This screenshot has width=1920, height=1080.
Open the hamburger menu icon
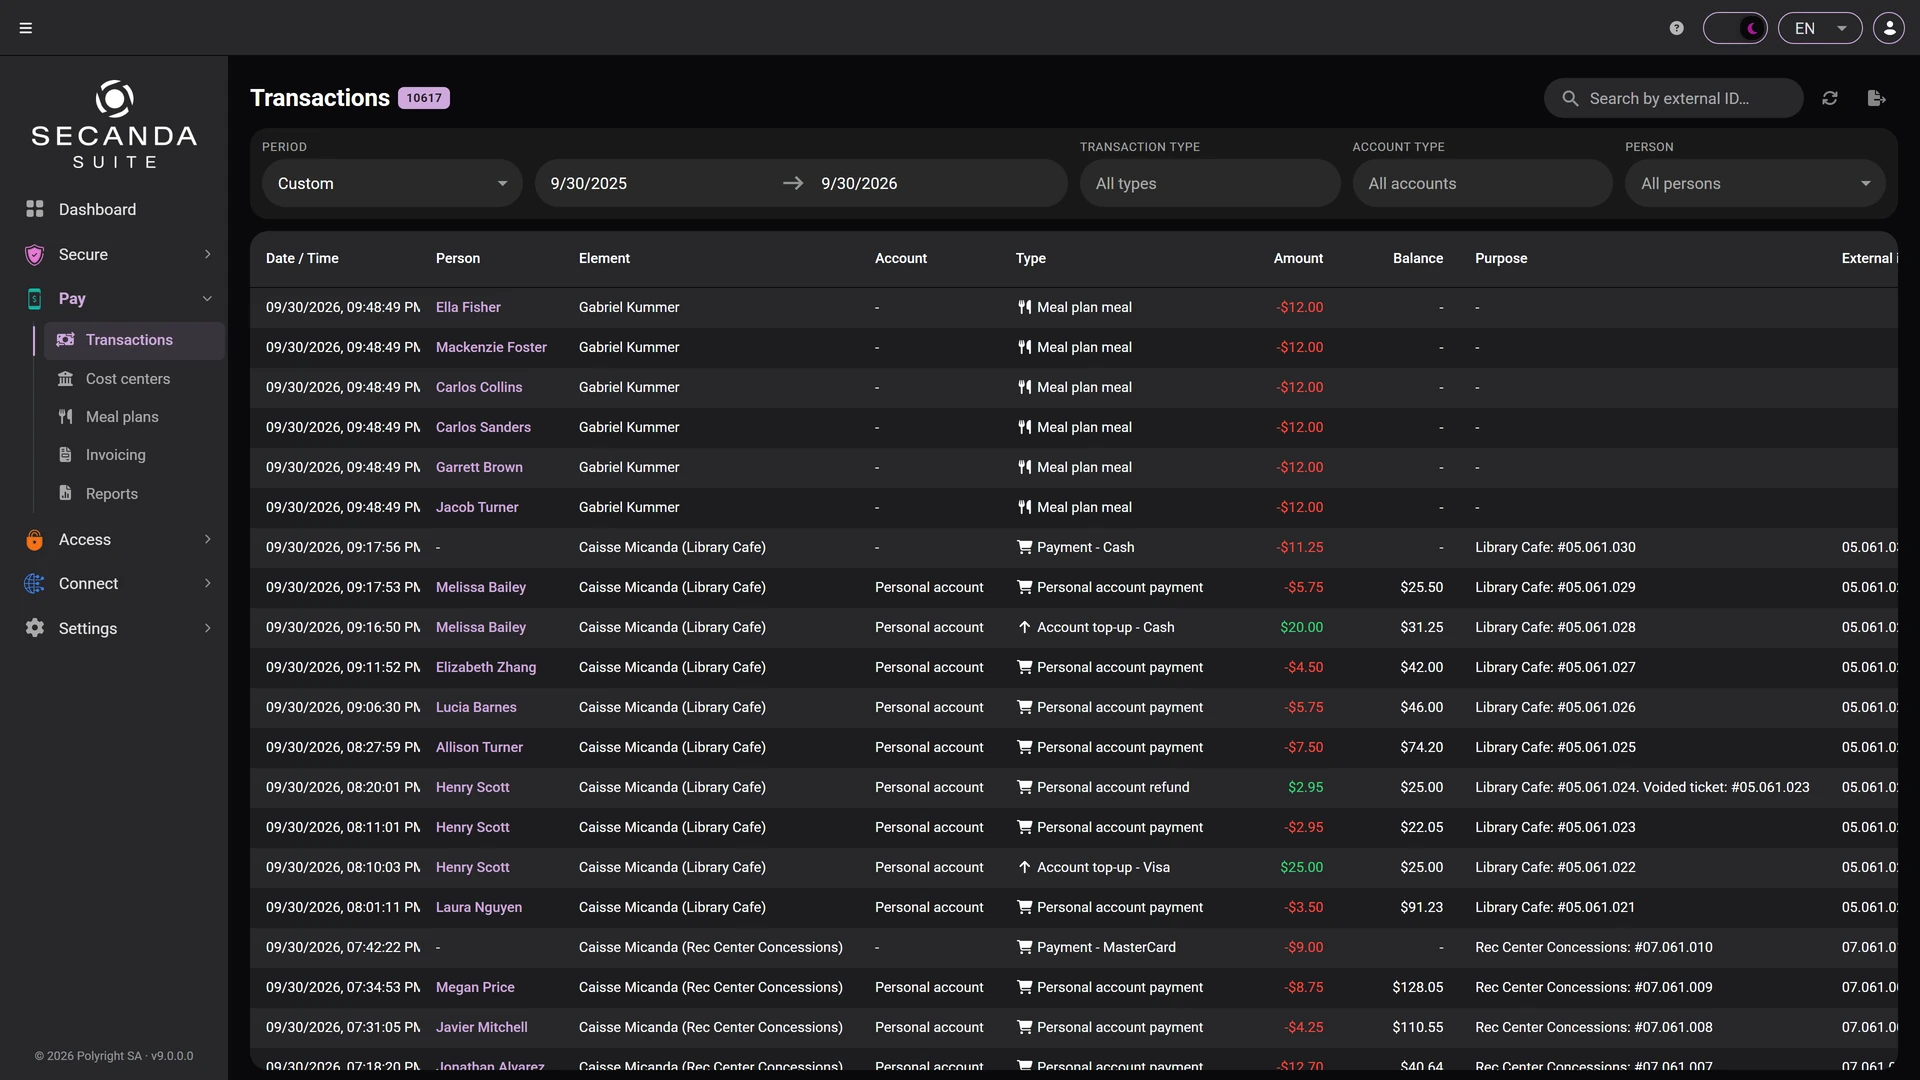pos(26,28)
